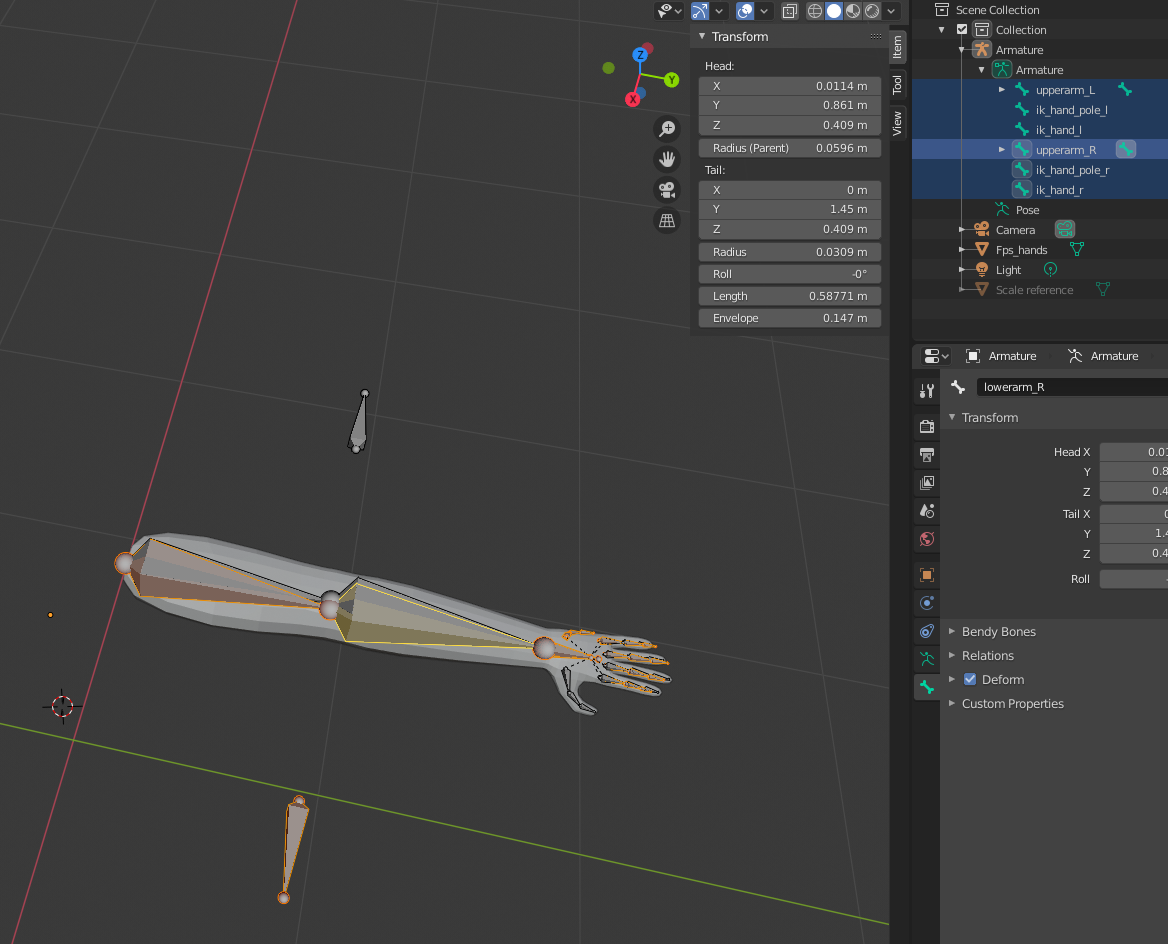The width and height of the screenshot is (1168, 944).
Task: Open the Render properties tab icon
Action: click(x=927, y=426)
